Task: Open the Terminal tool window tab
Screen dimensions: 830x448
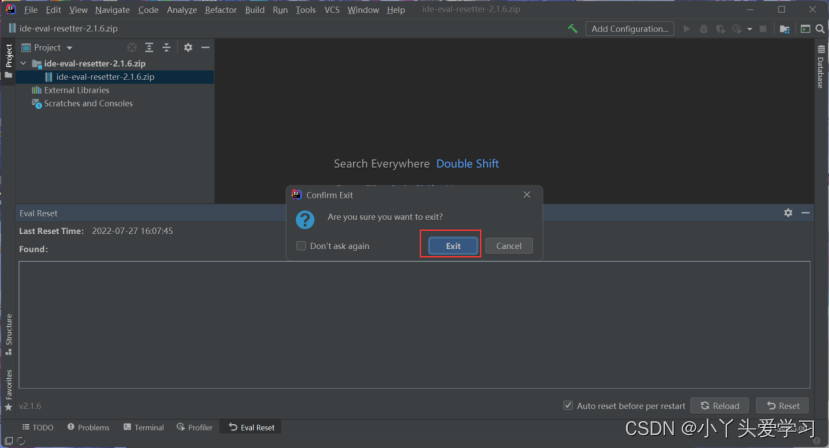Action: 143,427
